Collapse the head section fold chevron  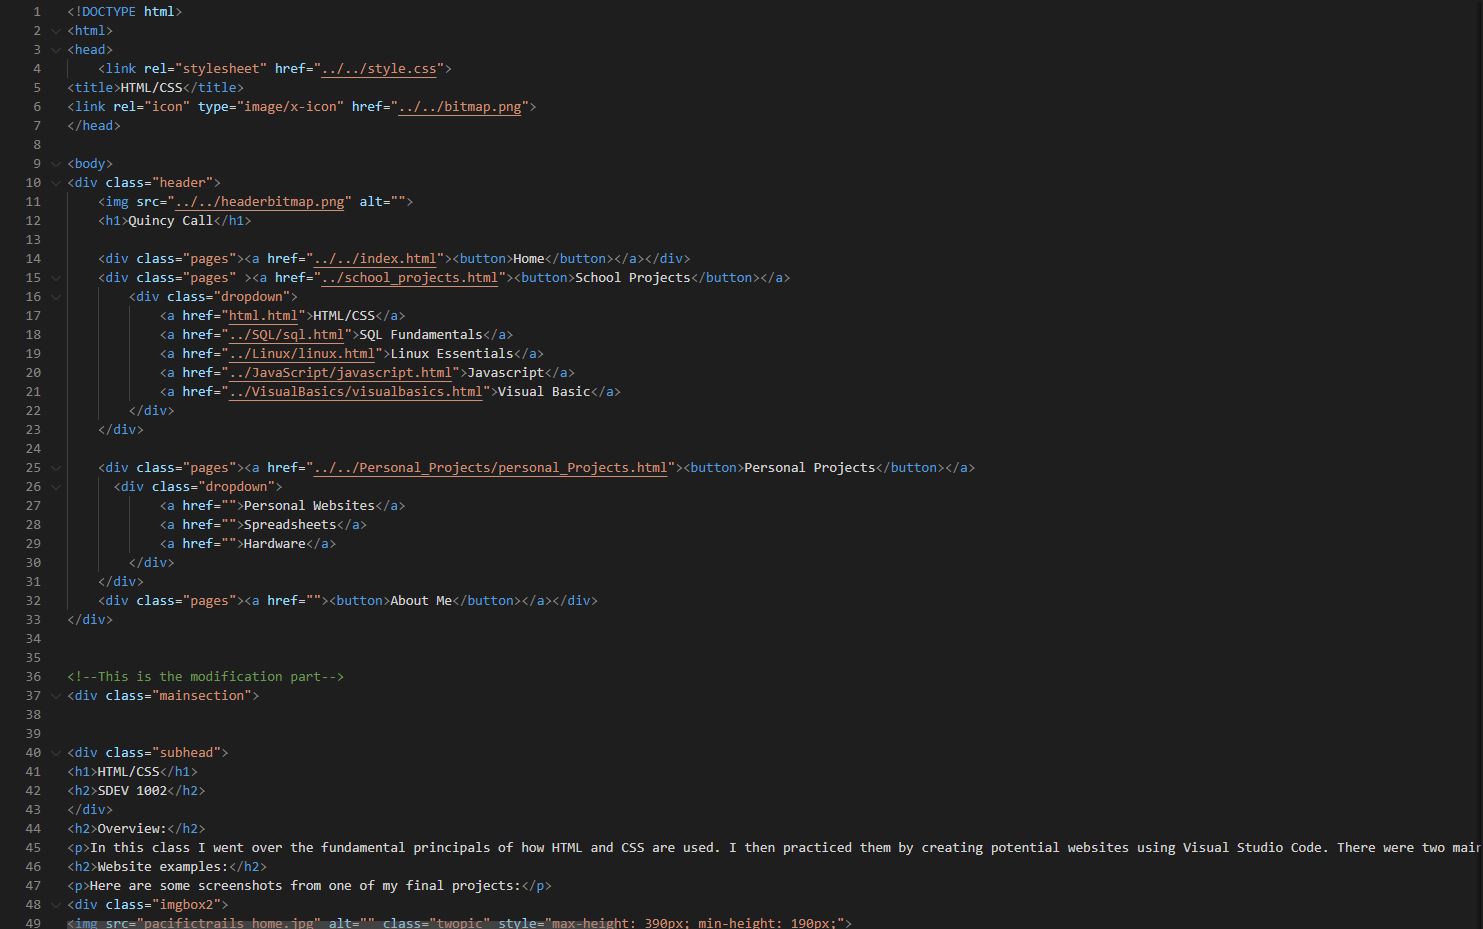[56, 50]
